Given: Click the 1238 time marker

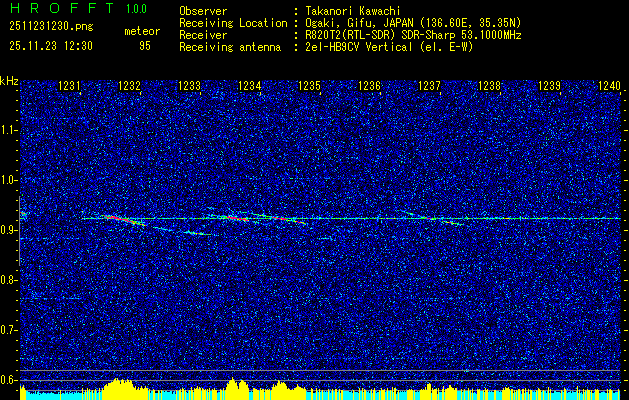Looking at the screenshot, I should coord(489,85).
